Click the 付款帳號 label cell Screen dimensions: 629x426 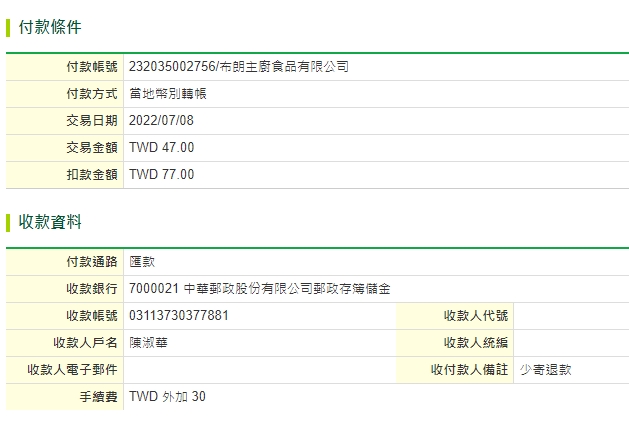click(65, 67)
